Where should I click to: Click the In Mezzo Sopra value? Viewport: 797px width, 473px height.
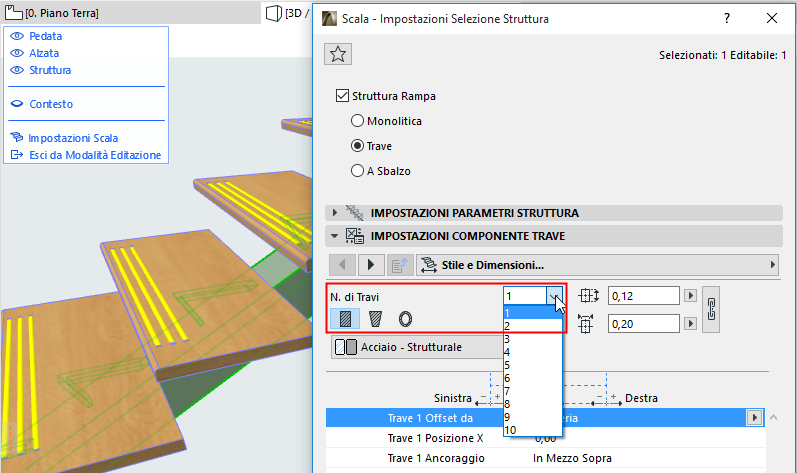click(x=572, y=458)
